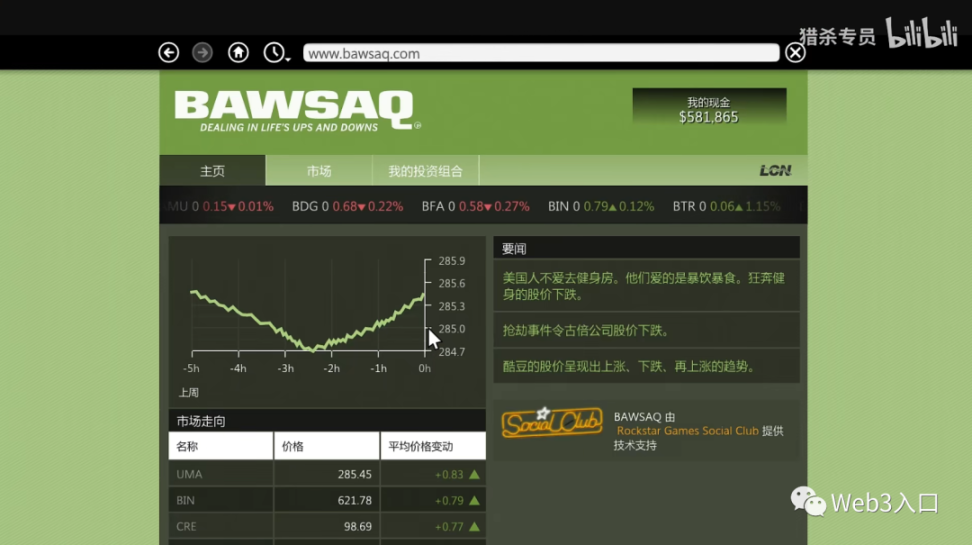Click the UMA price 285.45
This screenshot has height=545, width=972.
(355, 474)
